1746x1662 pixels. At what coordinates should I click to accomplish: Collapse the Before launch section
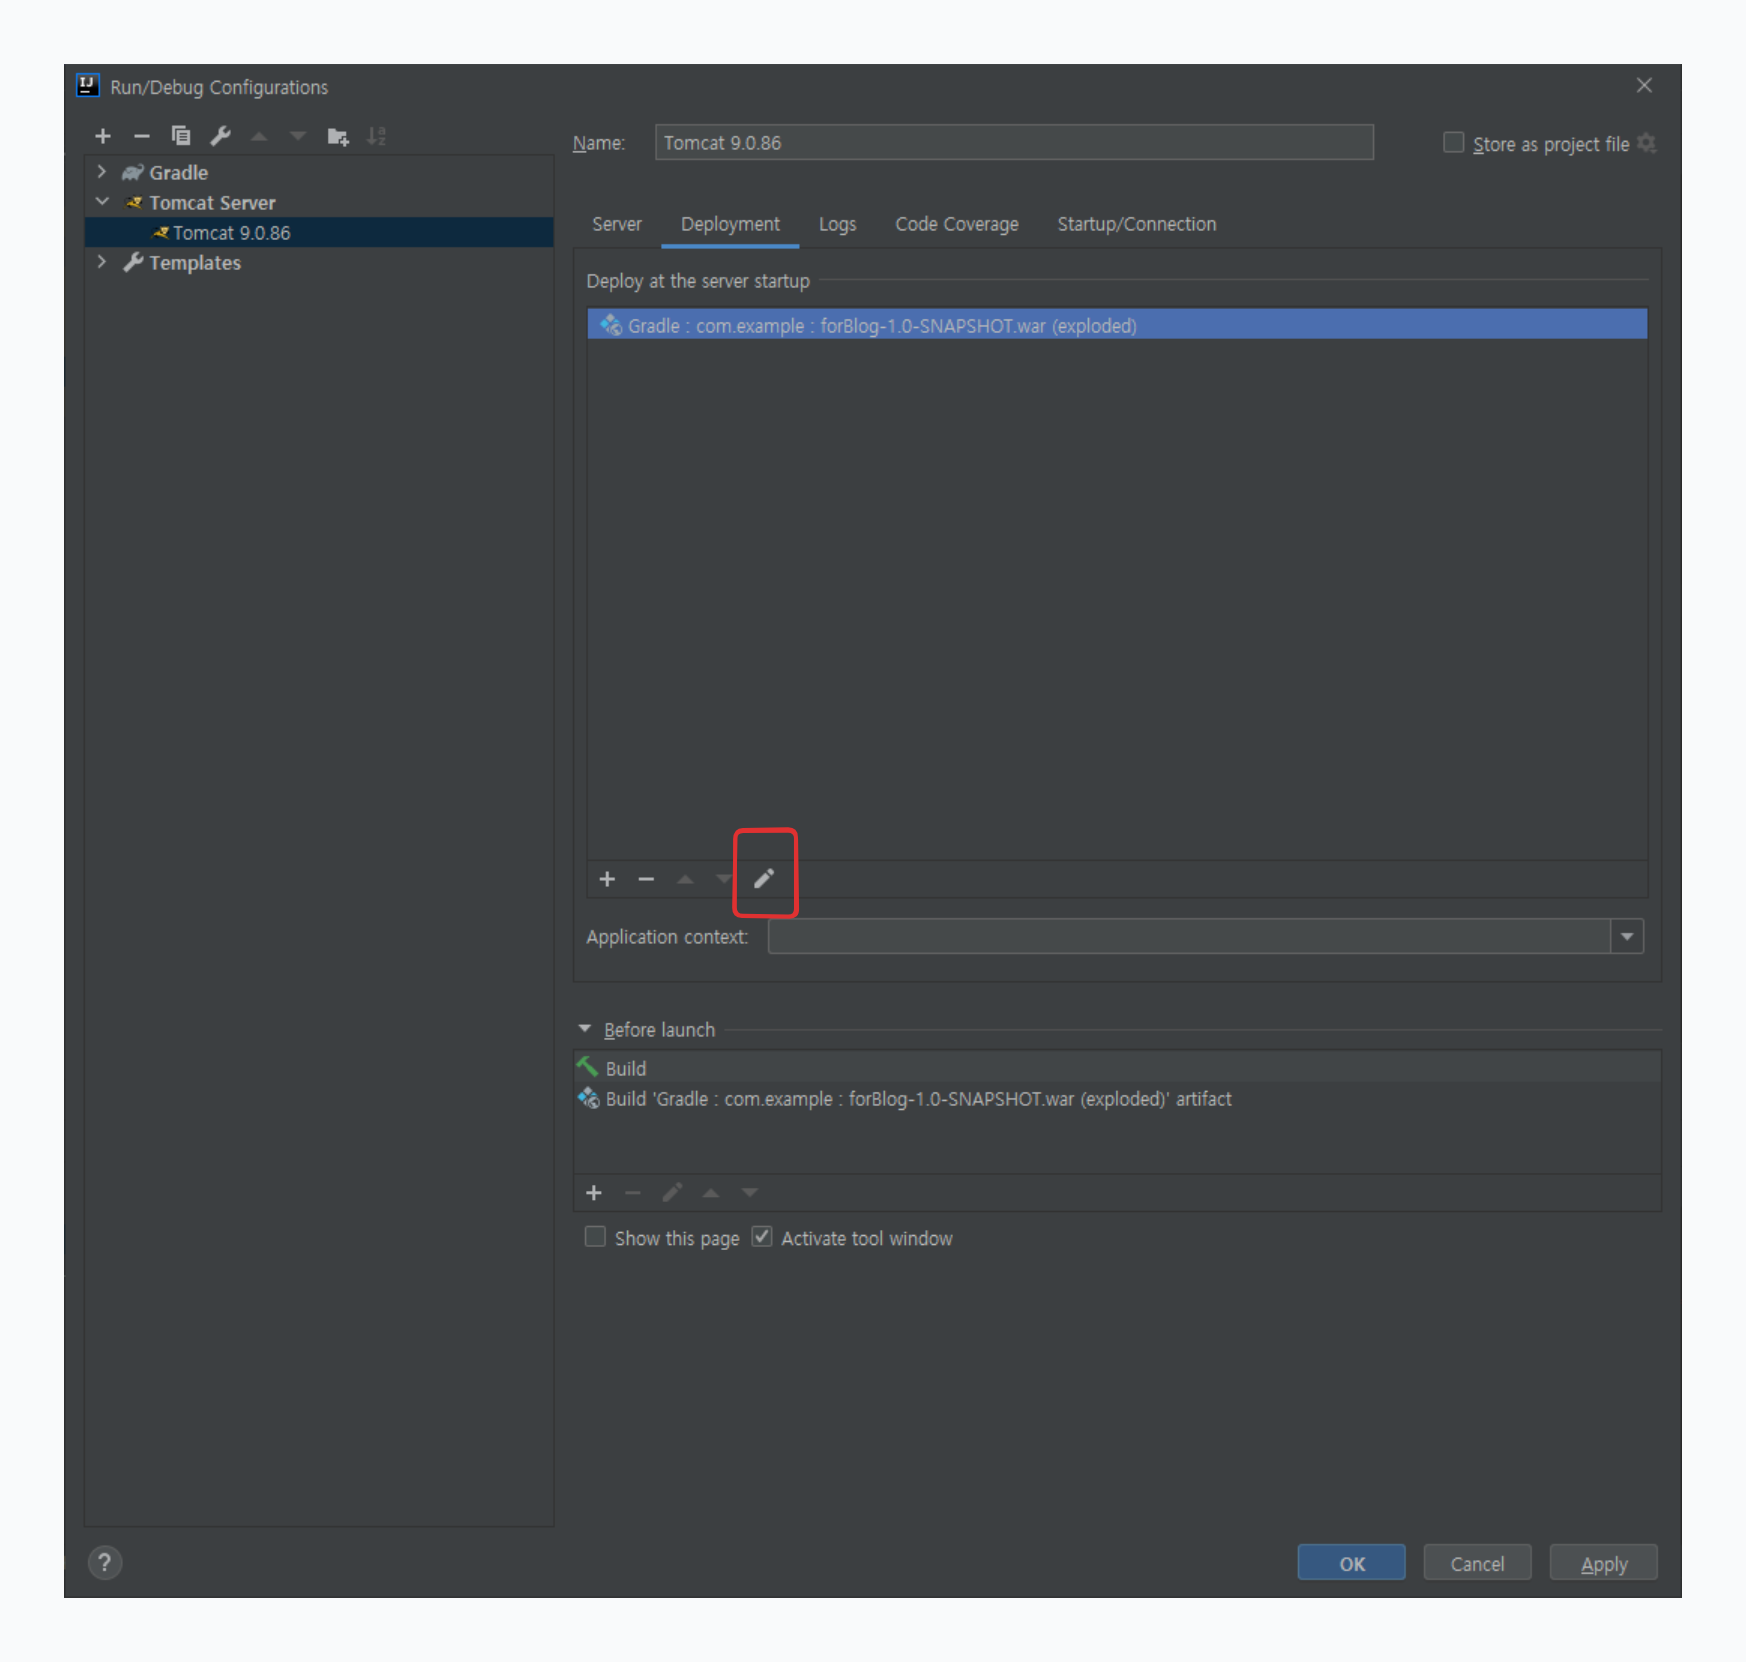(585, 1029)
